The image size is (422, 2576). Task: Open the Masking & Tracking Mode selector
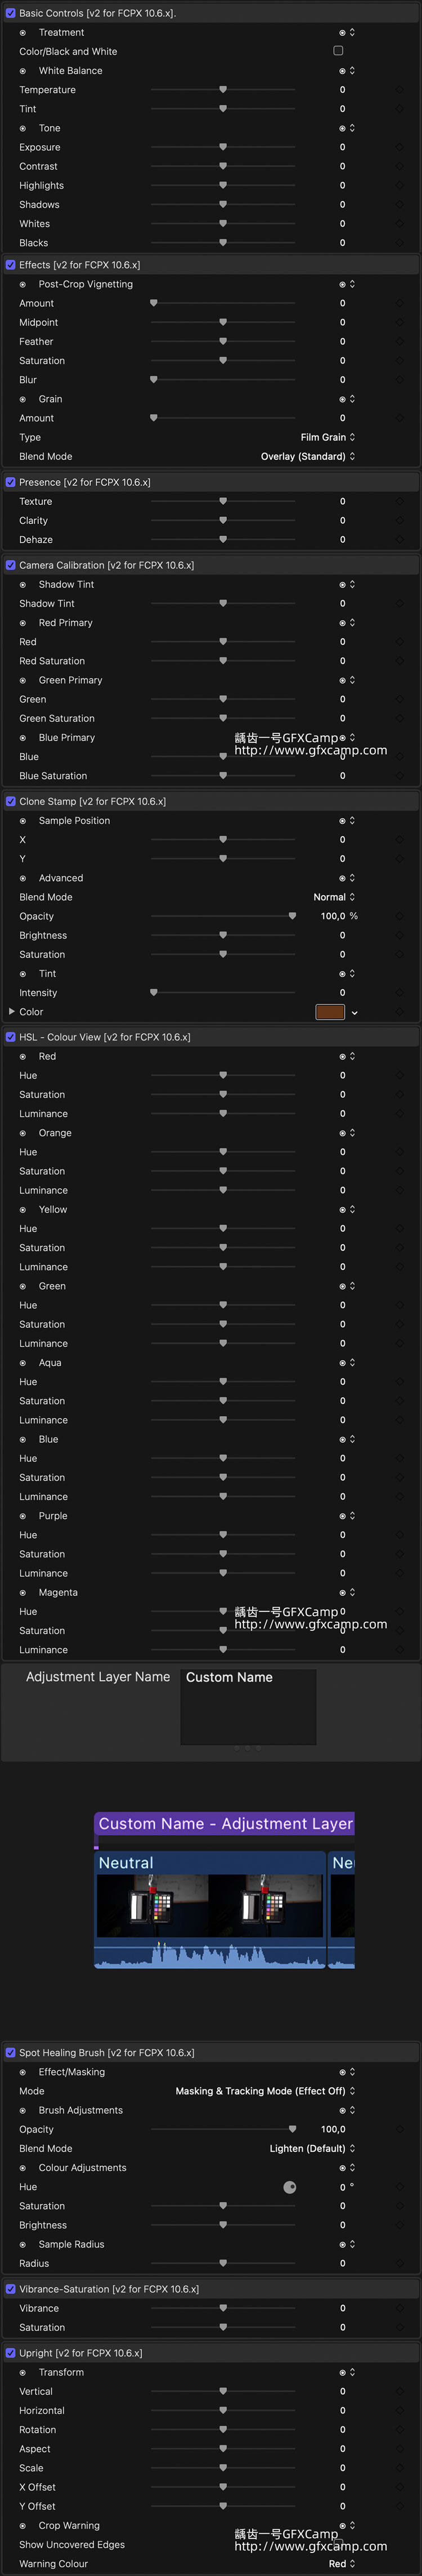265,2091
